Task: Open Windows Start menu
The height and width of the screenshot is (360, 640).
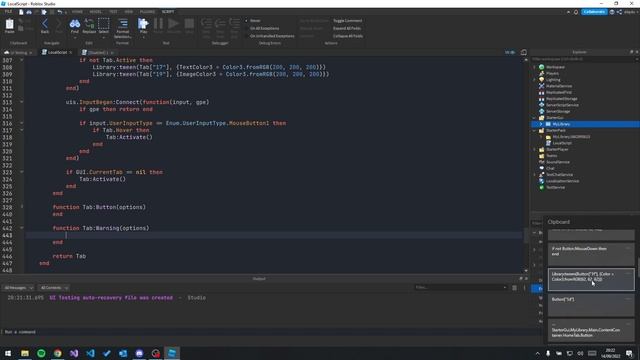Action: coord(8,353)
